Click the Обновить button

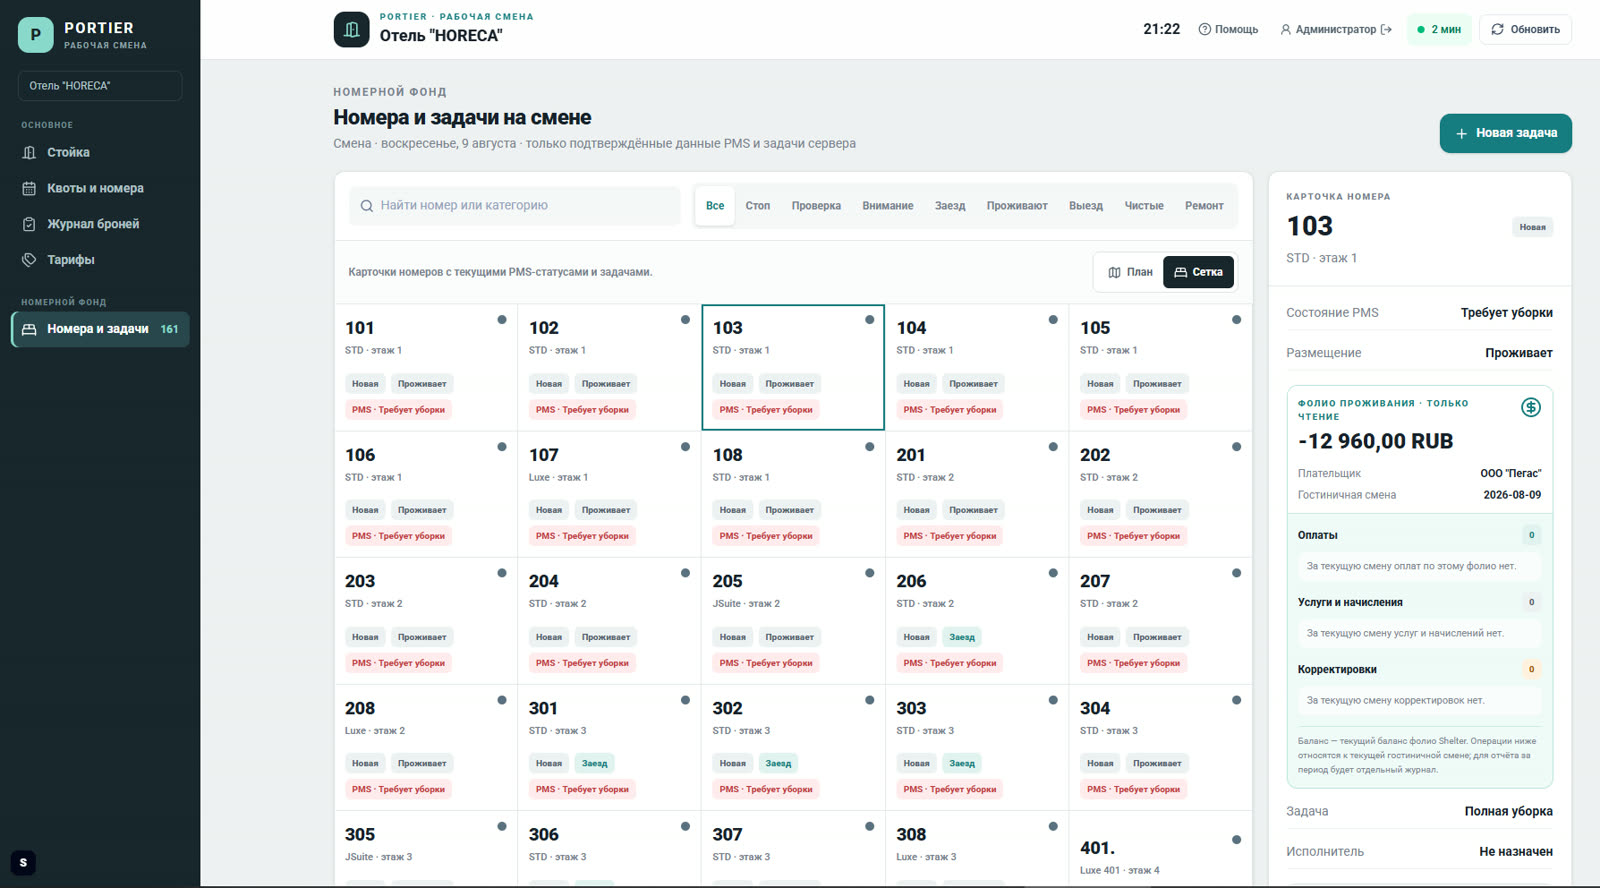[1525, 29]
